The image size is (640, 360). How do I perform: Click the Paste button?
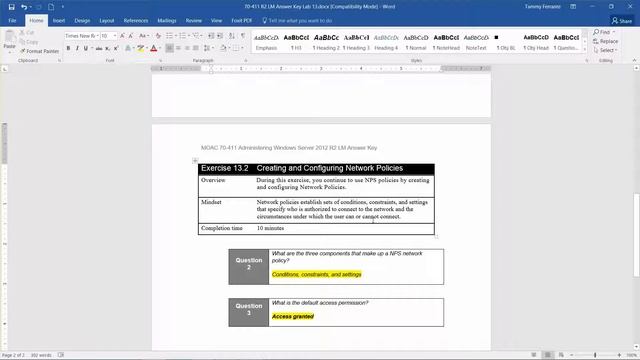[x=9, y=41]
